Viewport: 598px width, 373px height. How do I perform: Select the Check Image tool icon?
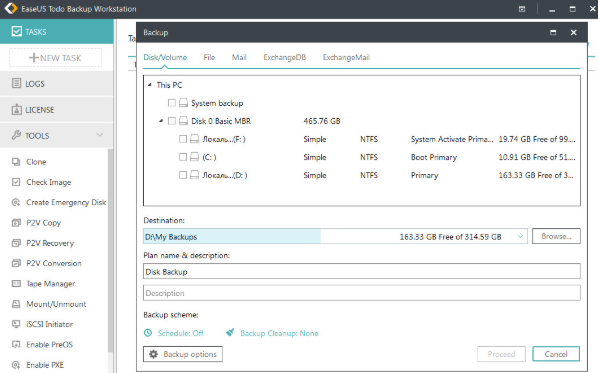[x=16, y=182]
